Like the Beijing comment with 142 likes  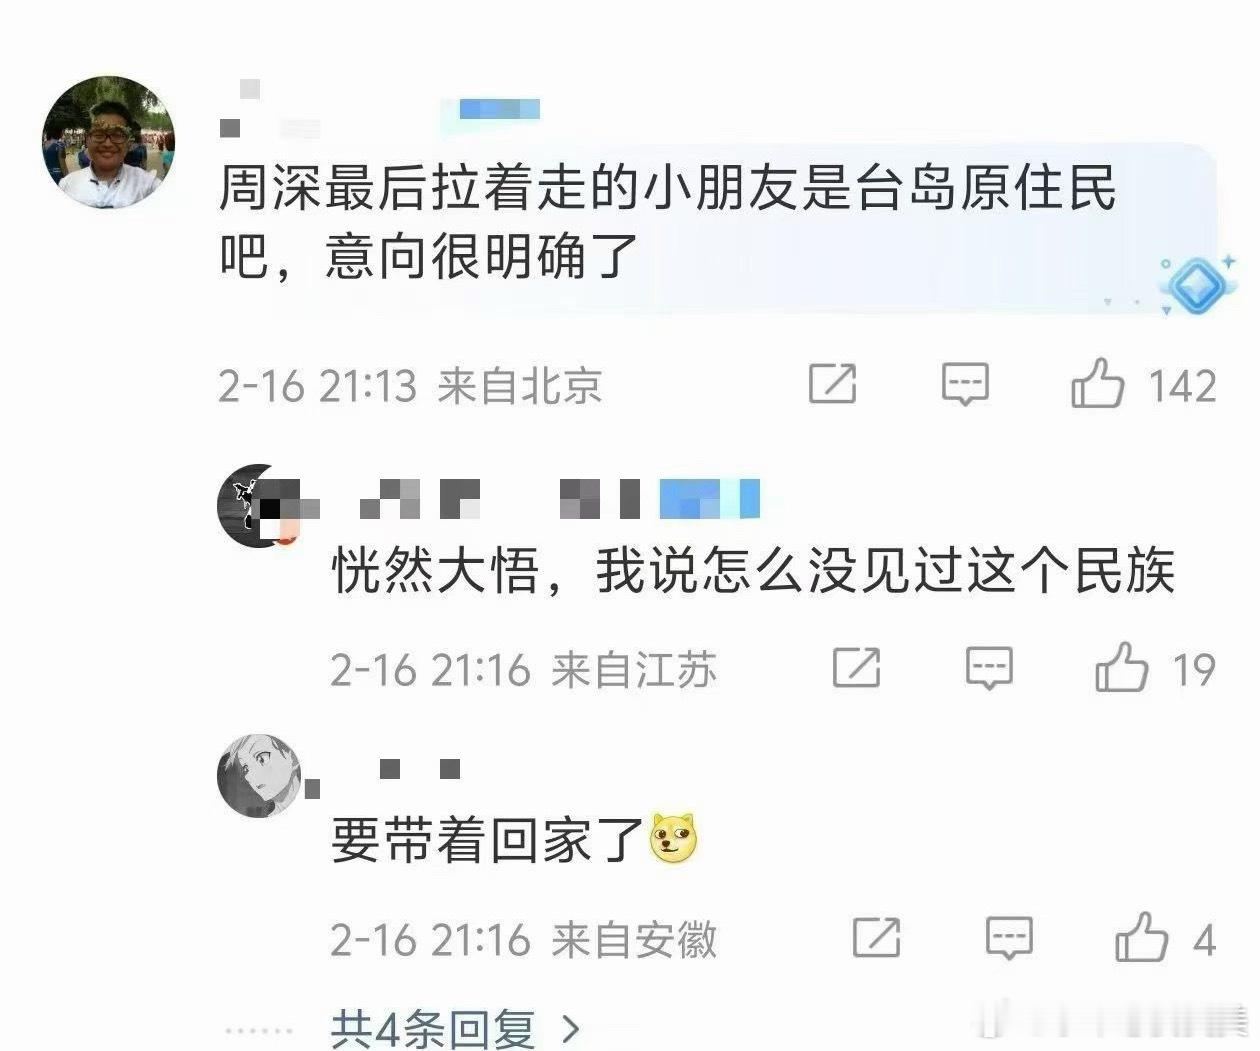(1097, 384)
